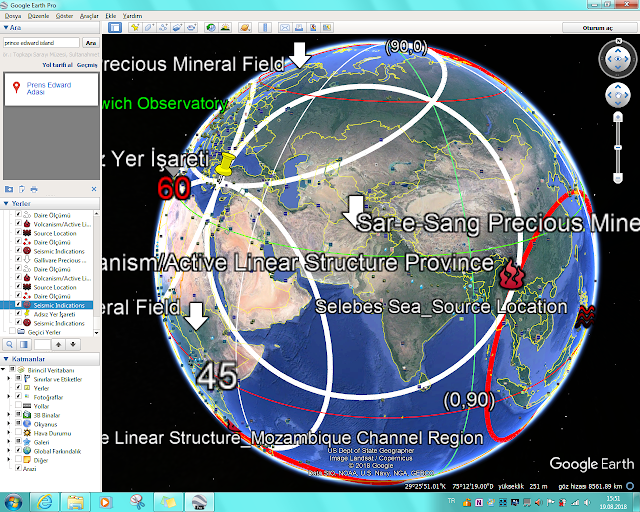Check the Geçici Yerler checkbox
This screenshot has height=512, width=640.
pos(12,331)
